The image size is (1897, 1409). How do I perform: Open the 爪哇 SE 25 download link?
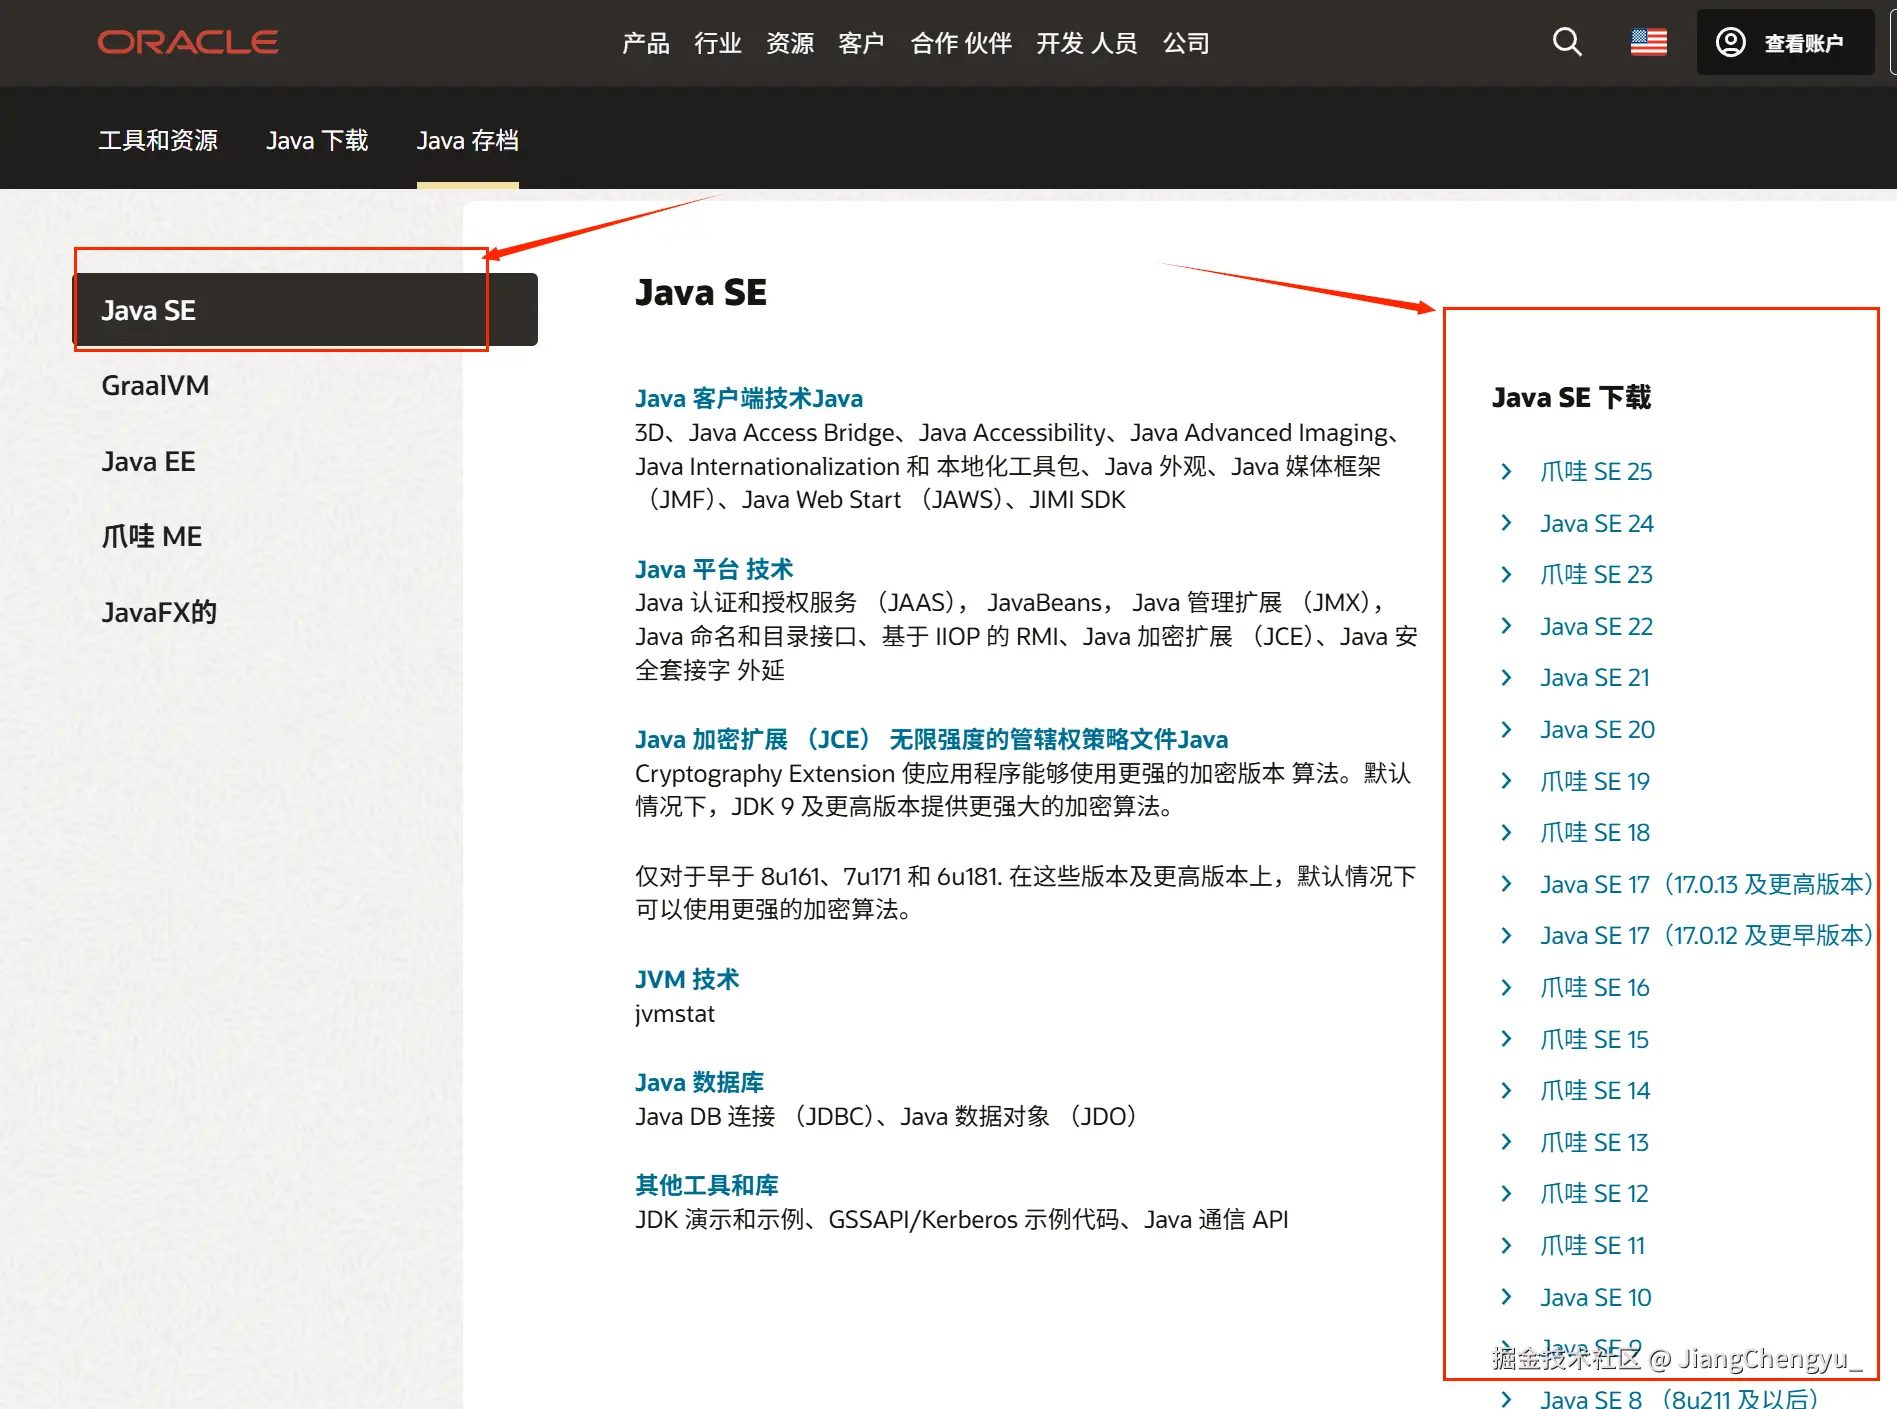tap(1596, 472)
